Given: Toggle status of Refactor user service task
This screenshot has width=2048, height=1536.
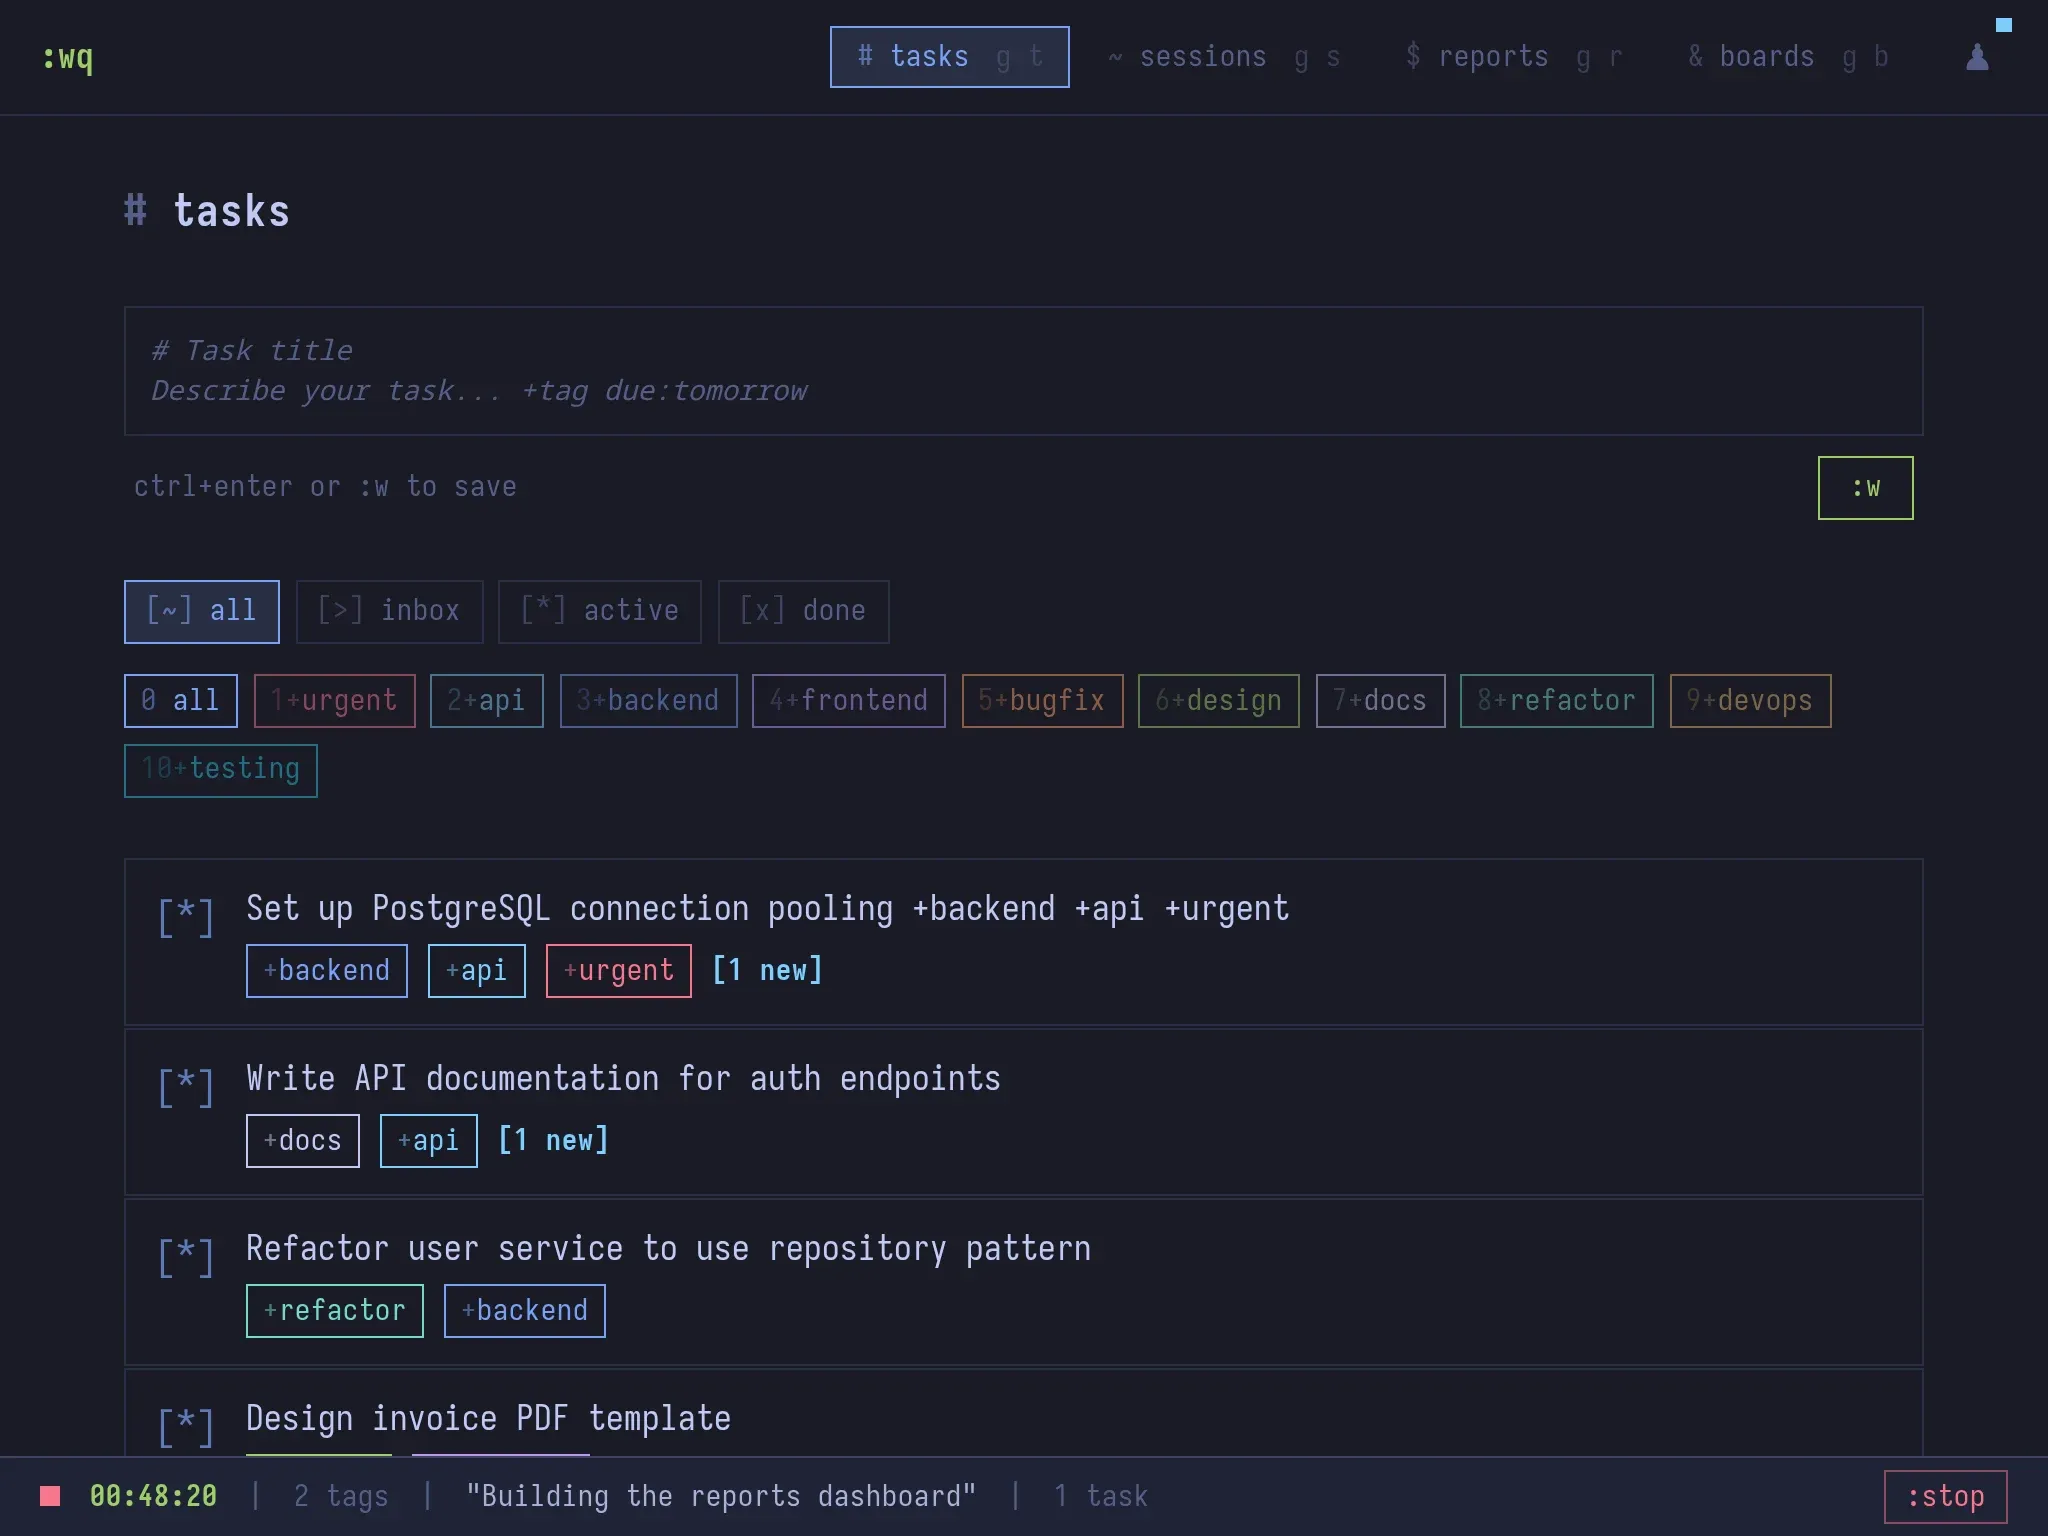Looking at the screenshot, I should coord(186,1256).
